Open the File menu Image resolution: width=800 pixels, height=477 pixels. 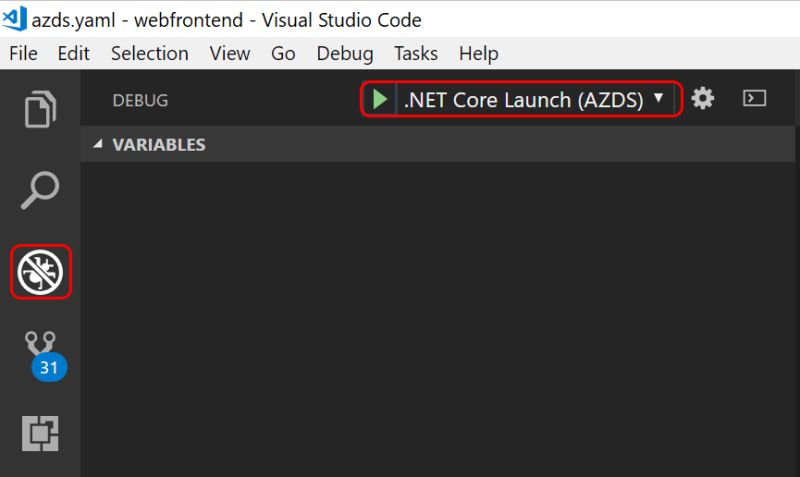pos(23,53)
